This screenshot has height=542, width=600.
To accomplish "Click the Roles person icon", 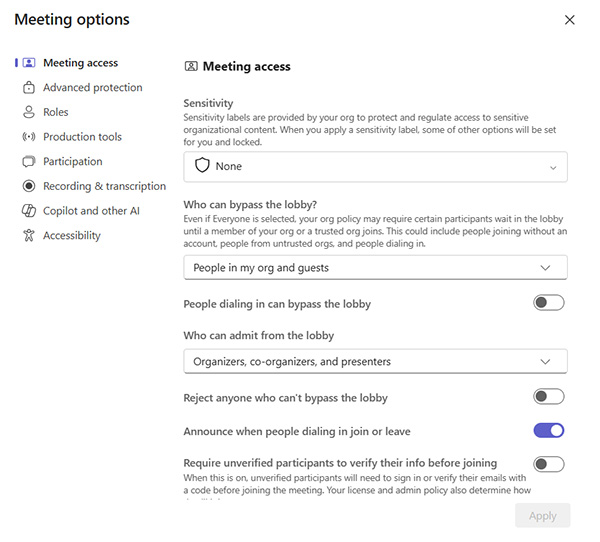I will 29,112.
